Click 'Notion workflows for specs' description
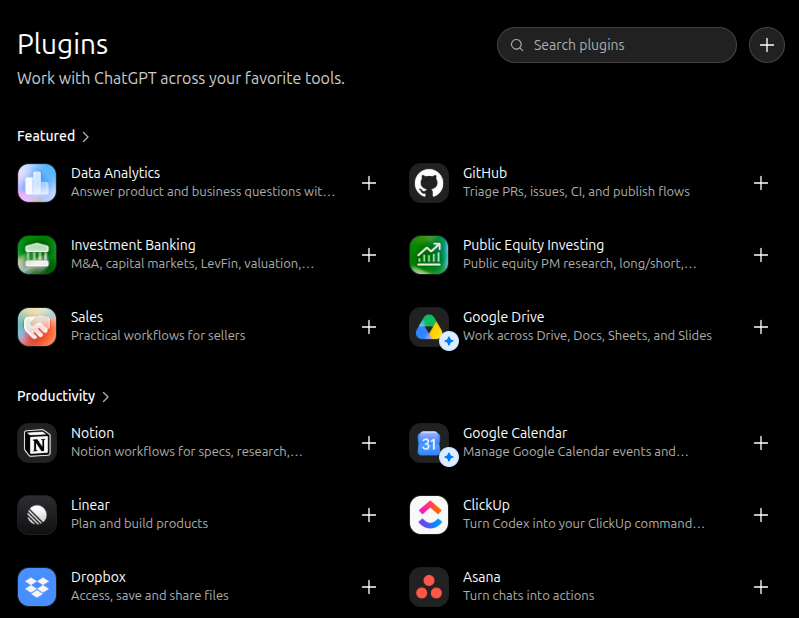Viewport: 799px width, 618px height. click(x=187, y=451)
